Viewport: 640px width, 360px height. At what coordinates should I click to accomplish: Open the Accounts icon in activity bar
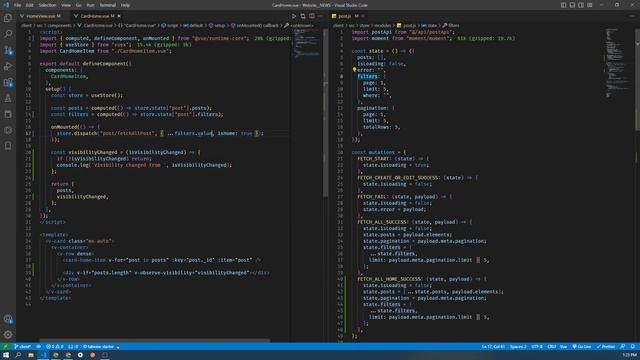pos(8,319)
